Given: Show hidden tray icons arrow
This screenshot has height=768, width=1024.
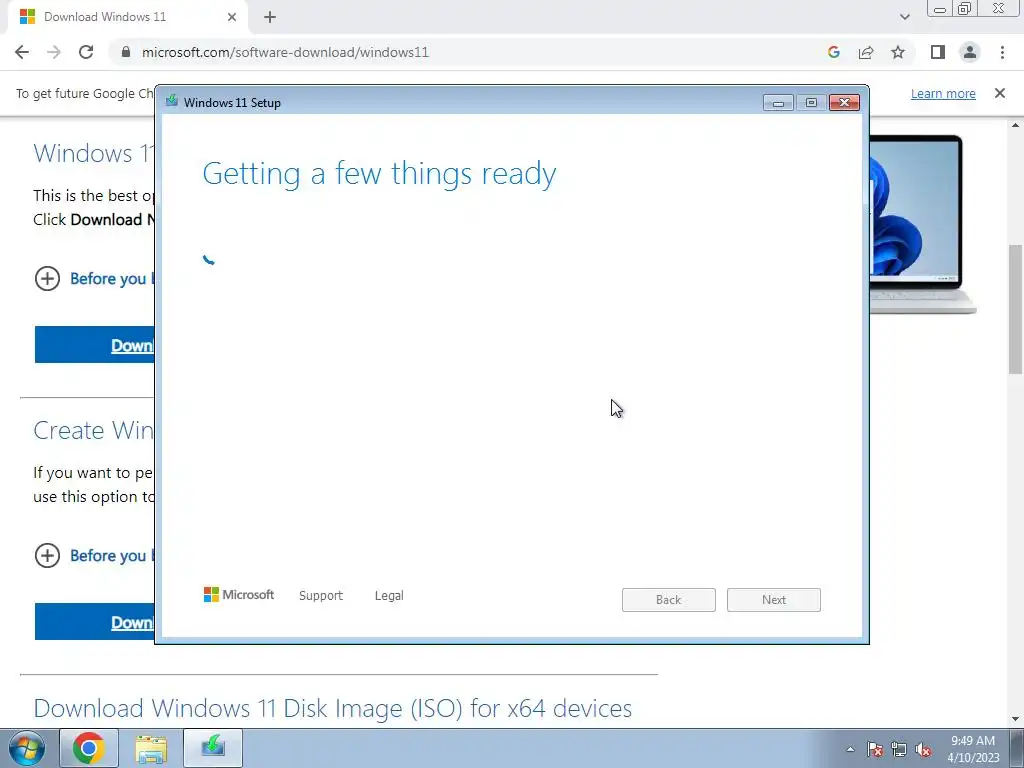Looking at the screenshot, I should (850, 749).
